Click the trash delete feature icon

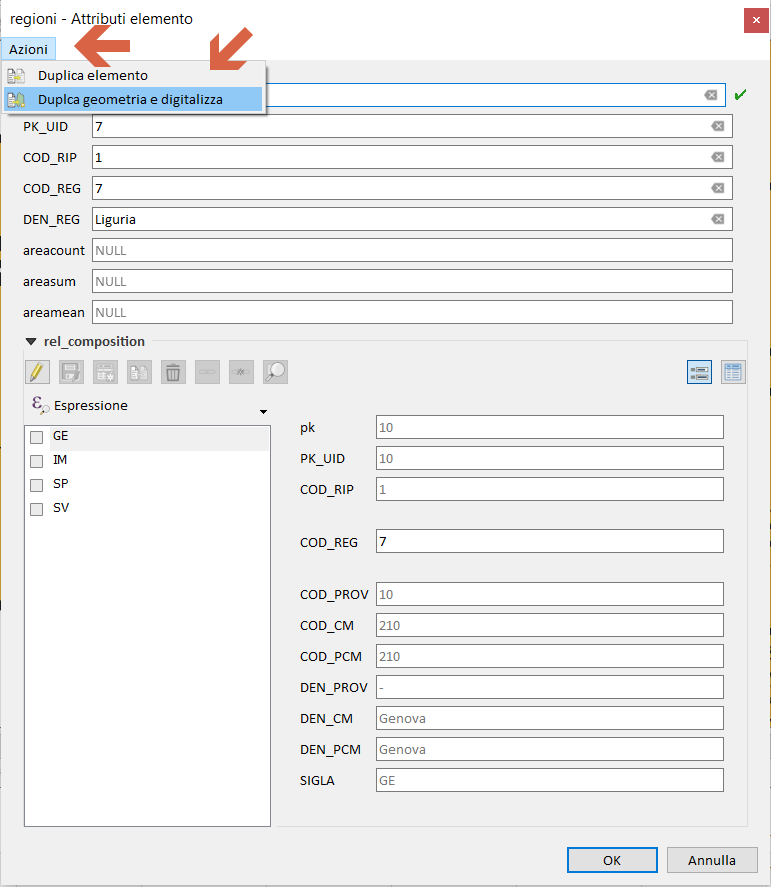[173, 373]
